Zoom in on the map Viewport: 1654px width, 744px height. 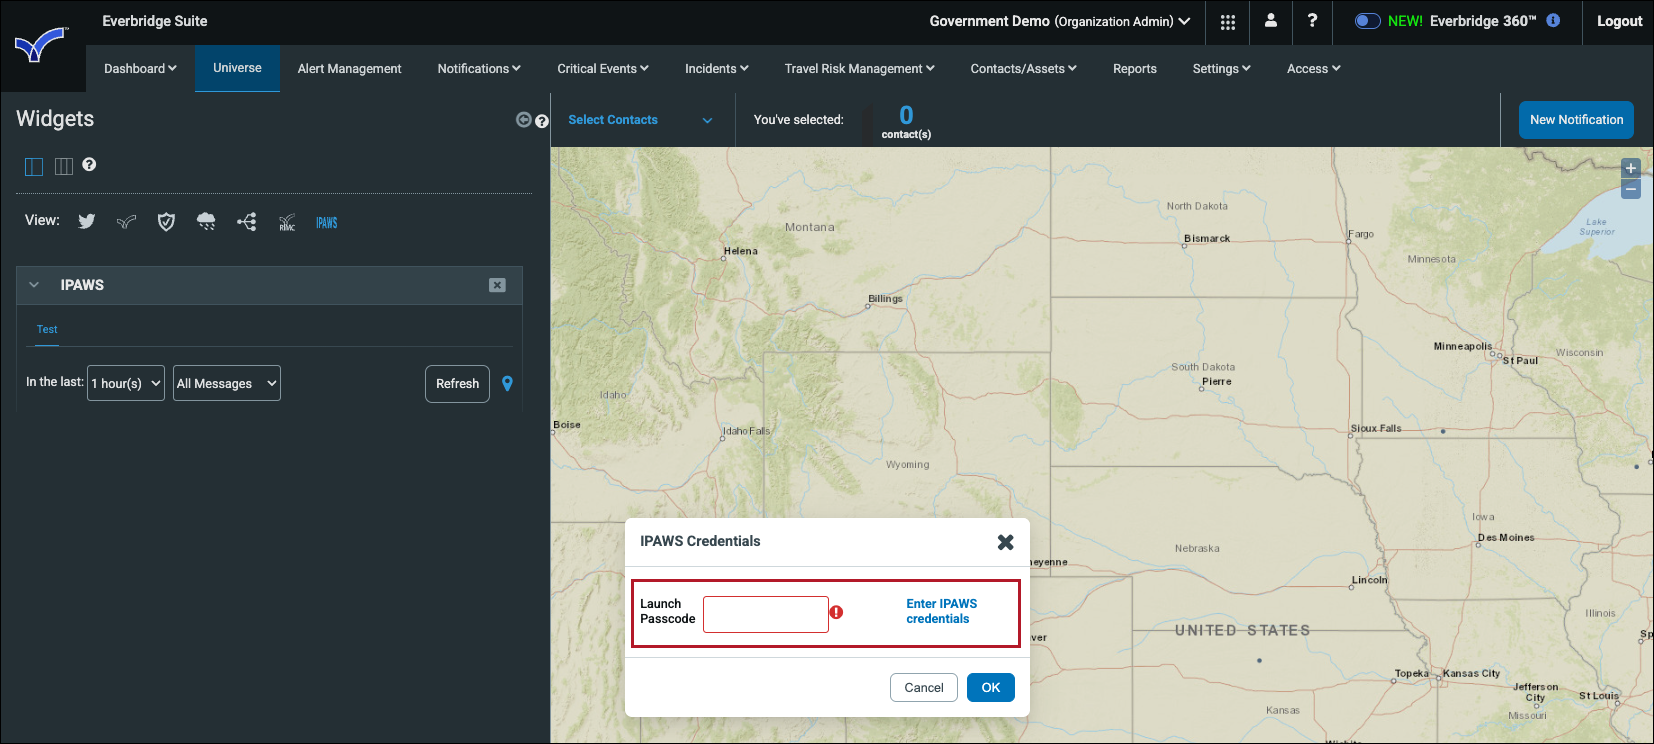pos(1631,168)
